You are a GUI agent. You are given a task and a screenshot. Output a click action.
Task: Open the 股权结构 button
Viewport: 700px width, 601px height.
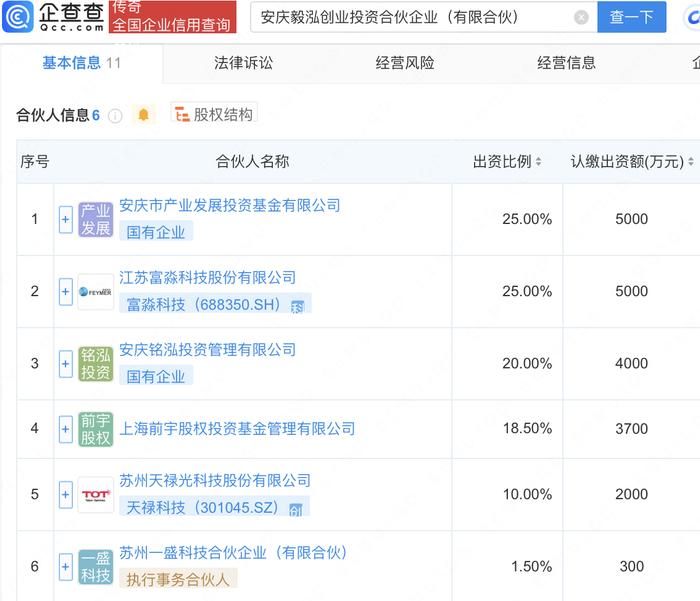pyautogui.click(x=214, y=114)
